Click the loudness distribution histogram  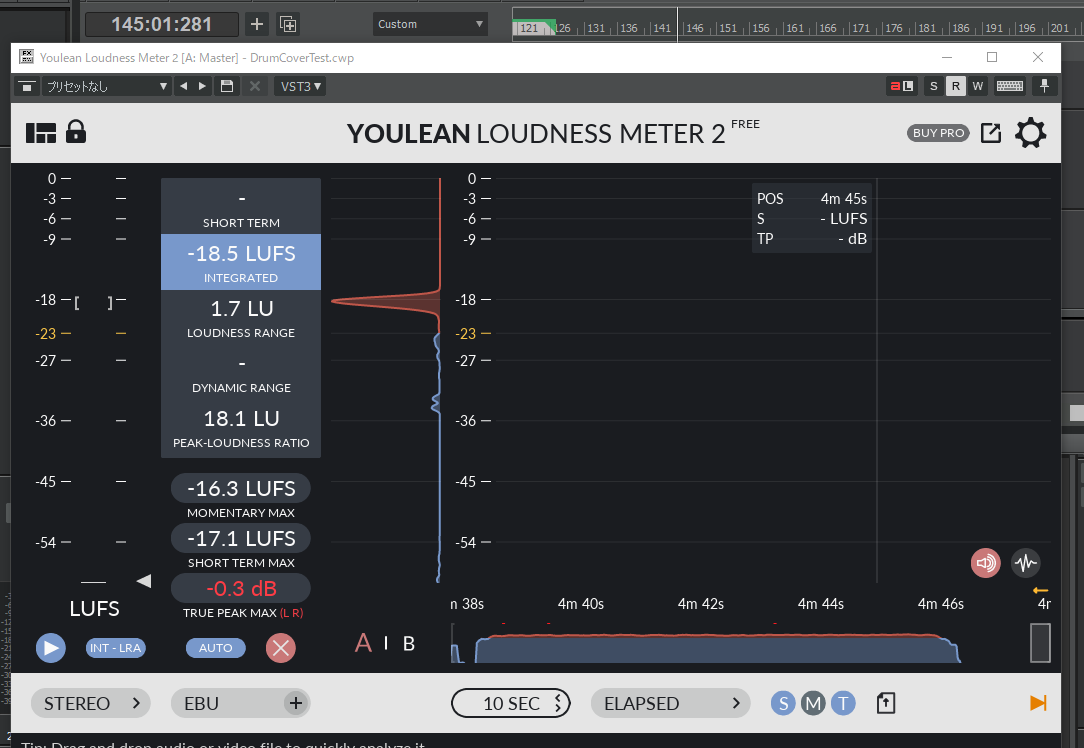(x=386, y=380)
